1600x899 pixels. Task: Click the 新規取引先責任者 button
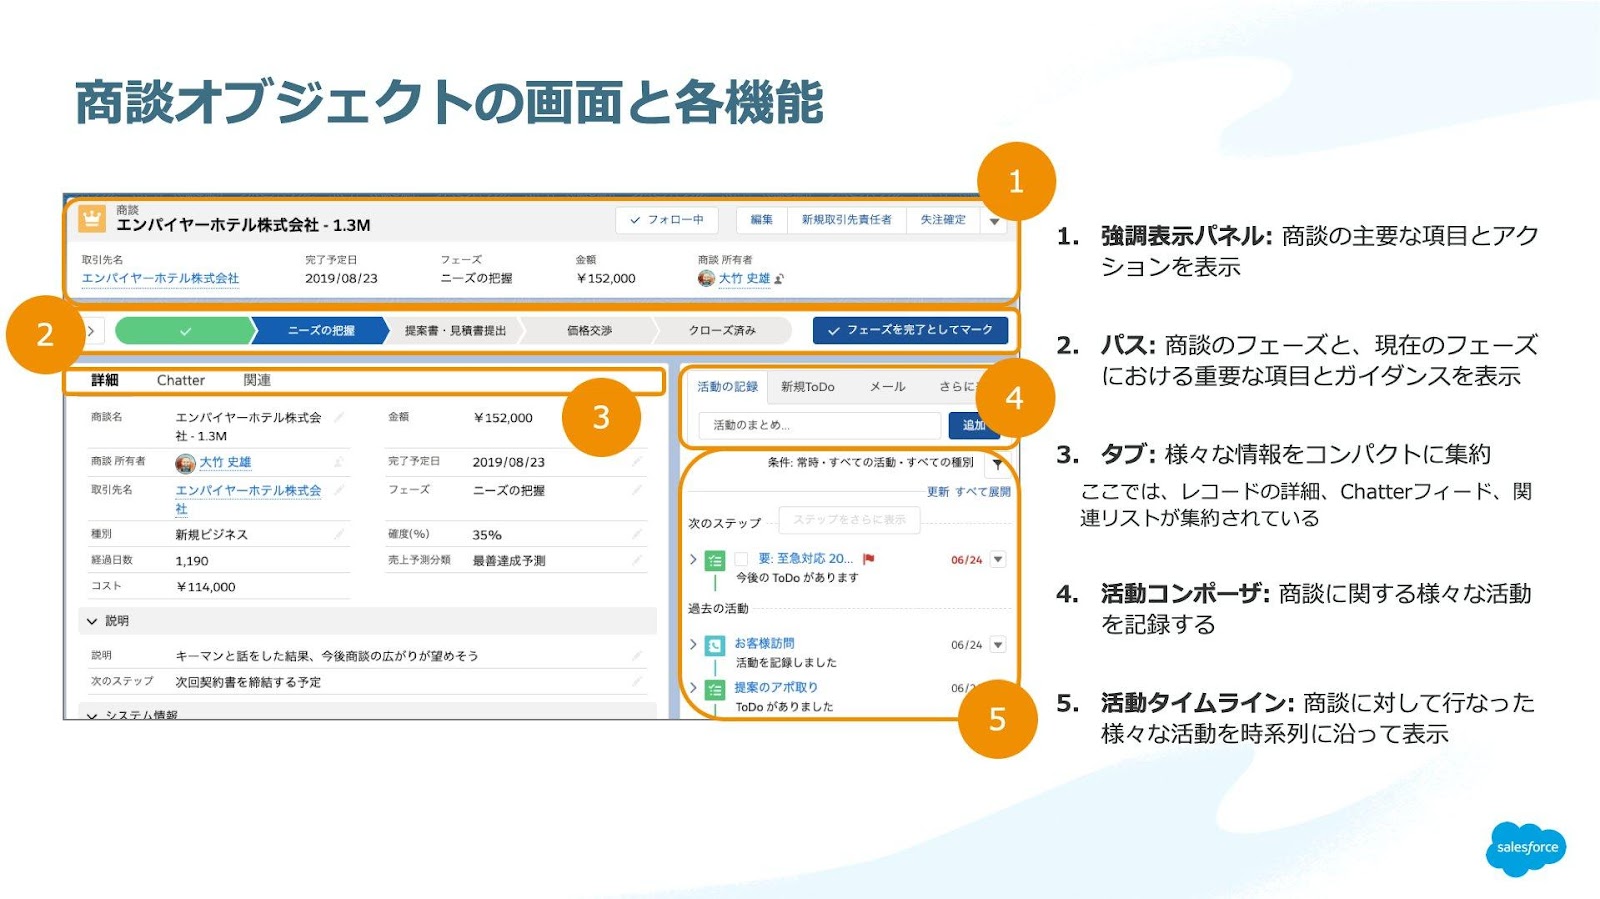tap(846, 220)
